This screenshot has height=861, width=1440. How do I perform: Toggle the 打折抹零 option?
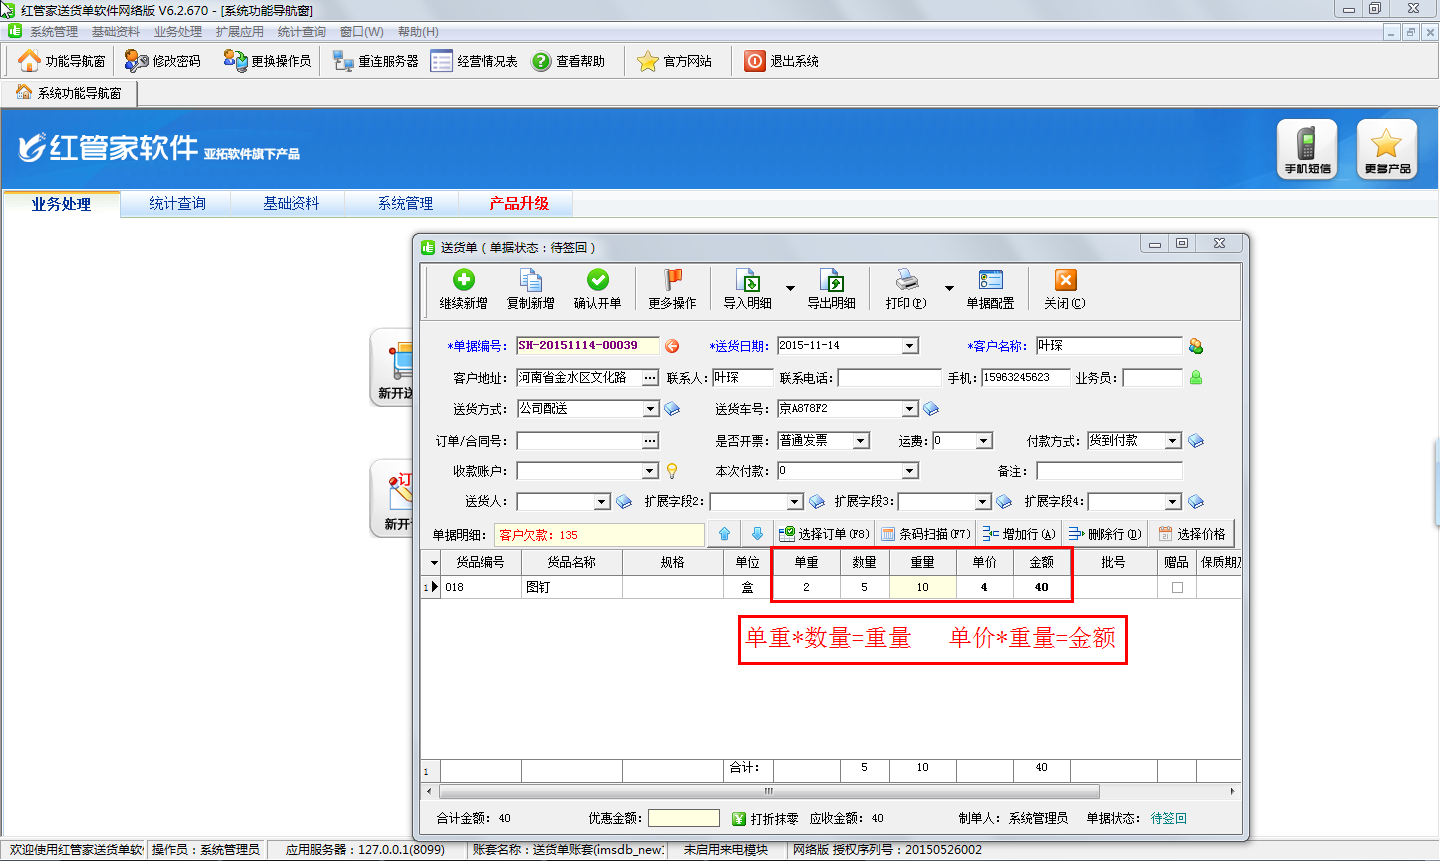click(739, 819)
